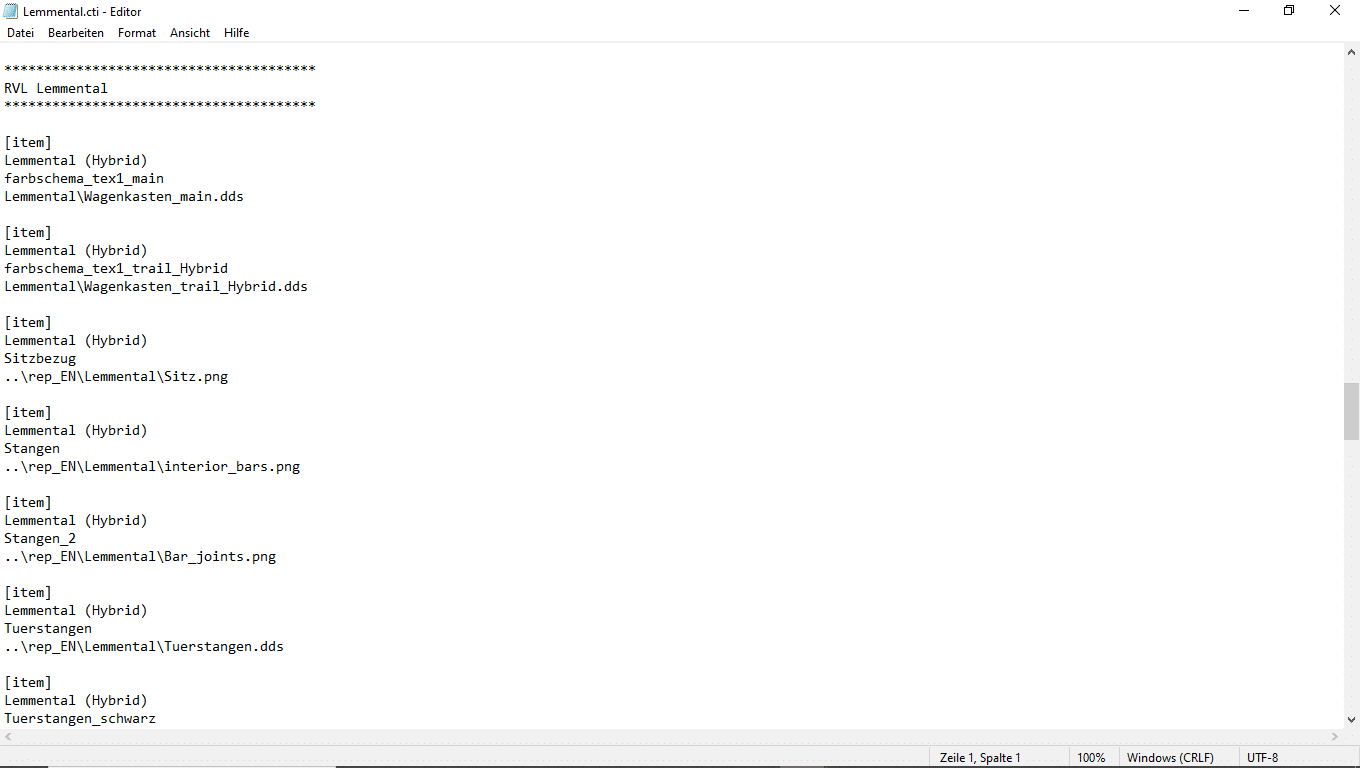Open the Format menu
The height and width of the screenshot is (768, 1360).
[x=137, y=33]
